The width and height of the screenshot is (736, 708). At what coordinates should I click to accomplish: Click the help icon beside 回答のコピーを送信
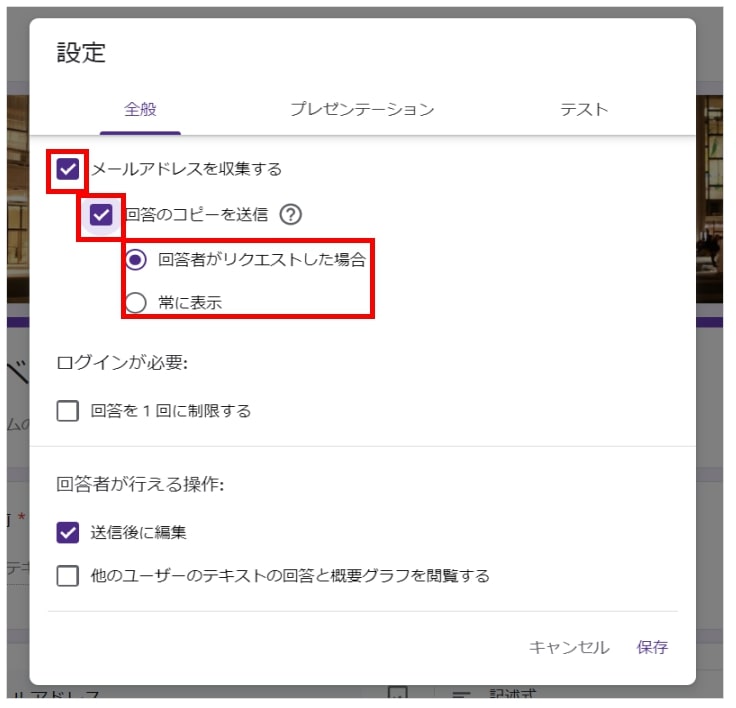(290, 214)
